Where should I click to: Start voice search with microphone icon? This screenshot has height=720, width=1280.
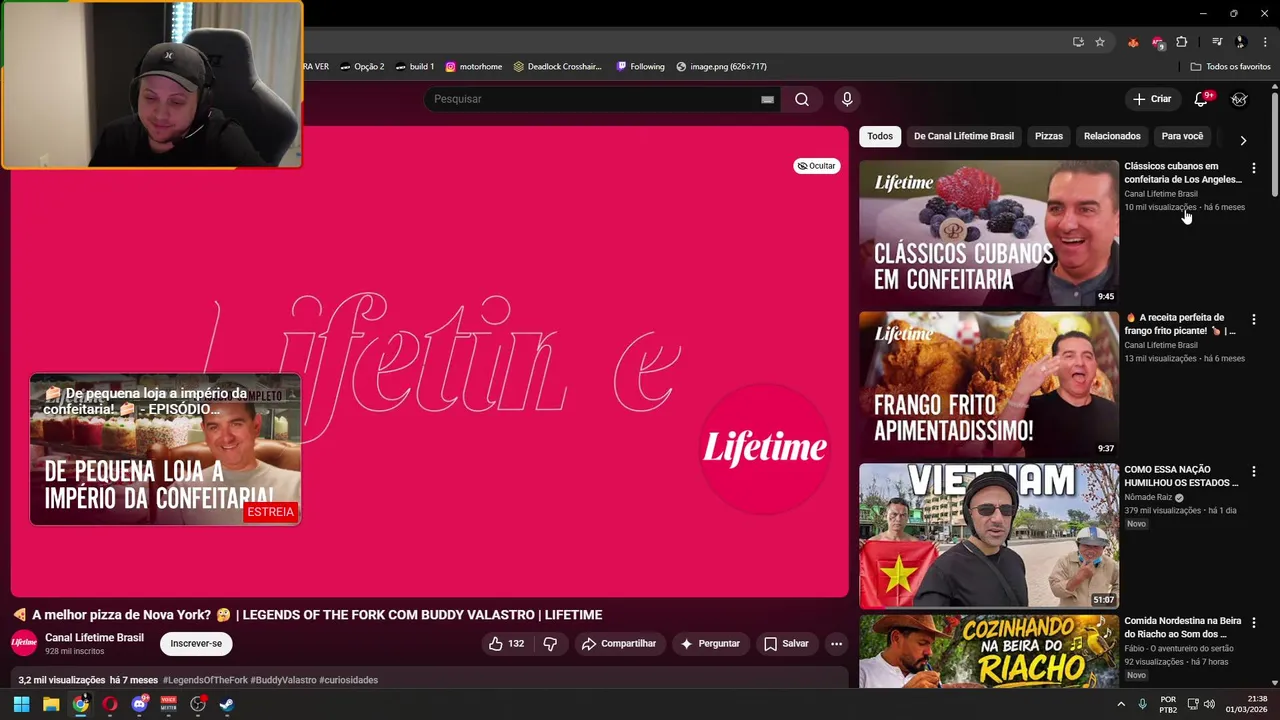pyautogui.click(x=847, y=99)
